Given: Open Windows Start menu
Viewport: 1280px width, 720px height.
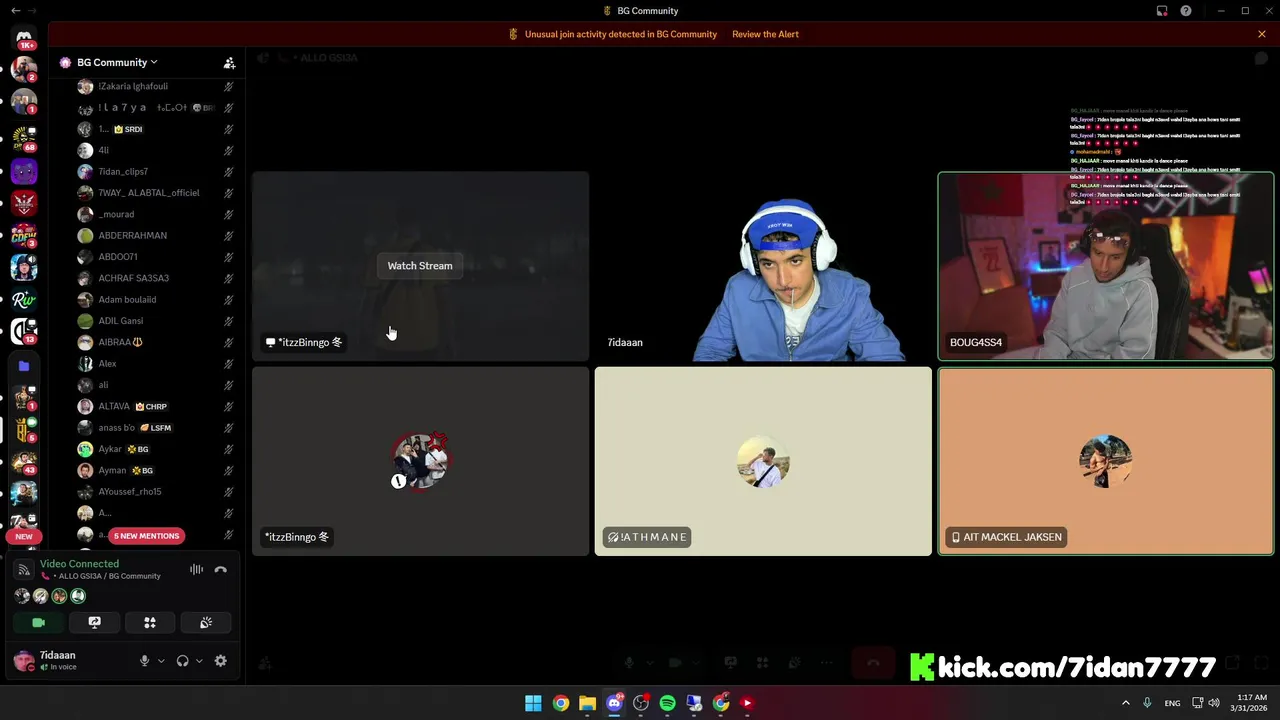Looking at the screenshot, I should point(533,703).
